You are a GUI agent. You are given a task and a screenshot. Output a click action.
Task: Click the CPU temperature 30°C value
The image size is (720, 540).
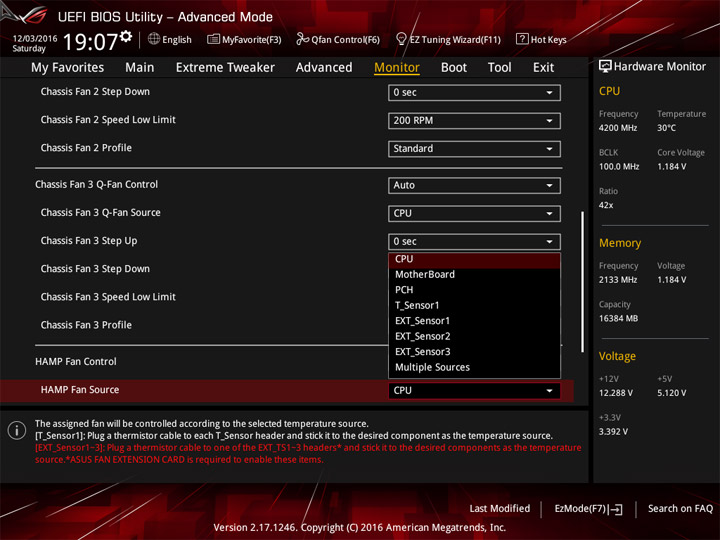pyautogui.click(x=666, y=128)
